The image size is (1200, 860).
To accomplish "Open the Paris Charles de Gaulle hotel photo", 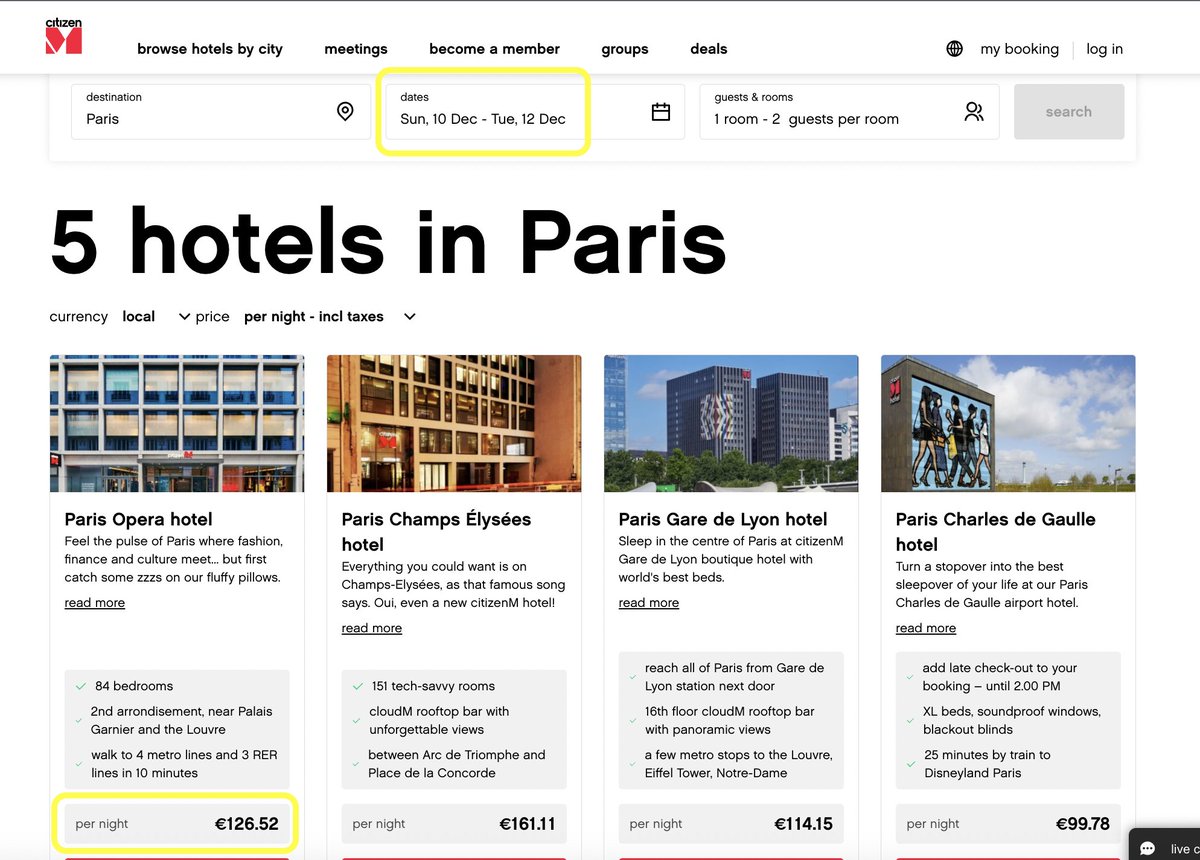I will click(1008, 424).
